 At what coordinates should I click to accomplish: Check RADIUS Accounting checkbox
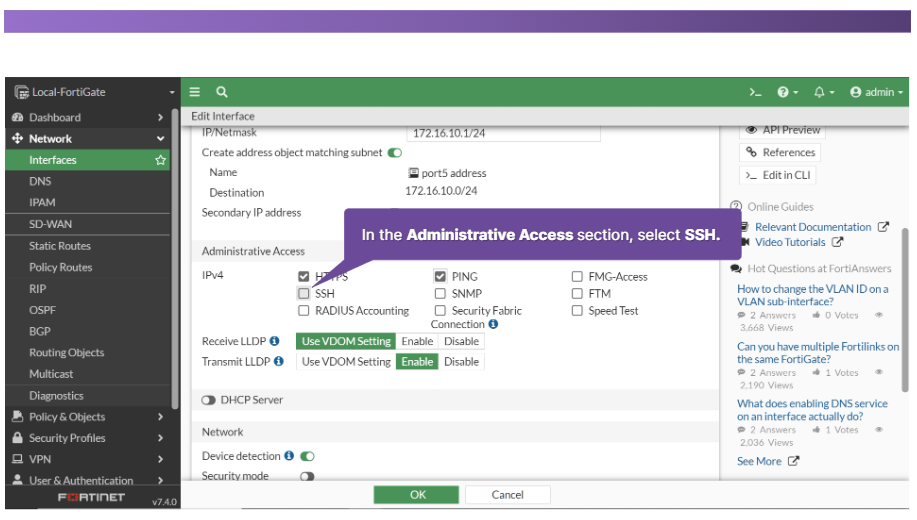(x=304, y=311)
